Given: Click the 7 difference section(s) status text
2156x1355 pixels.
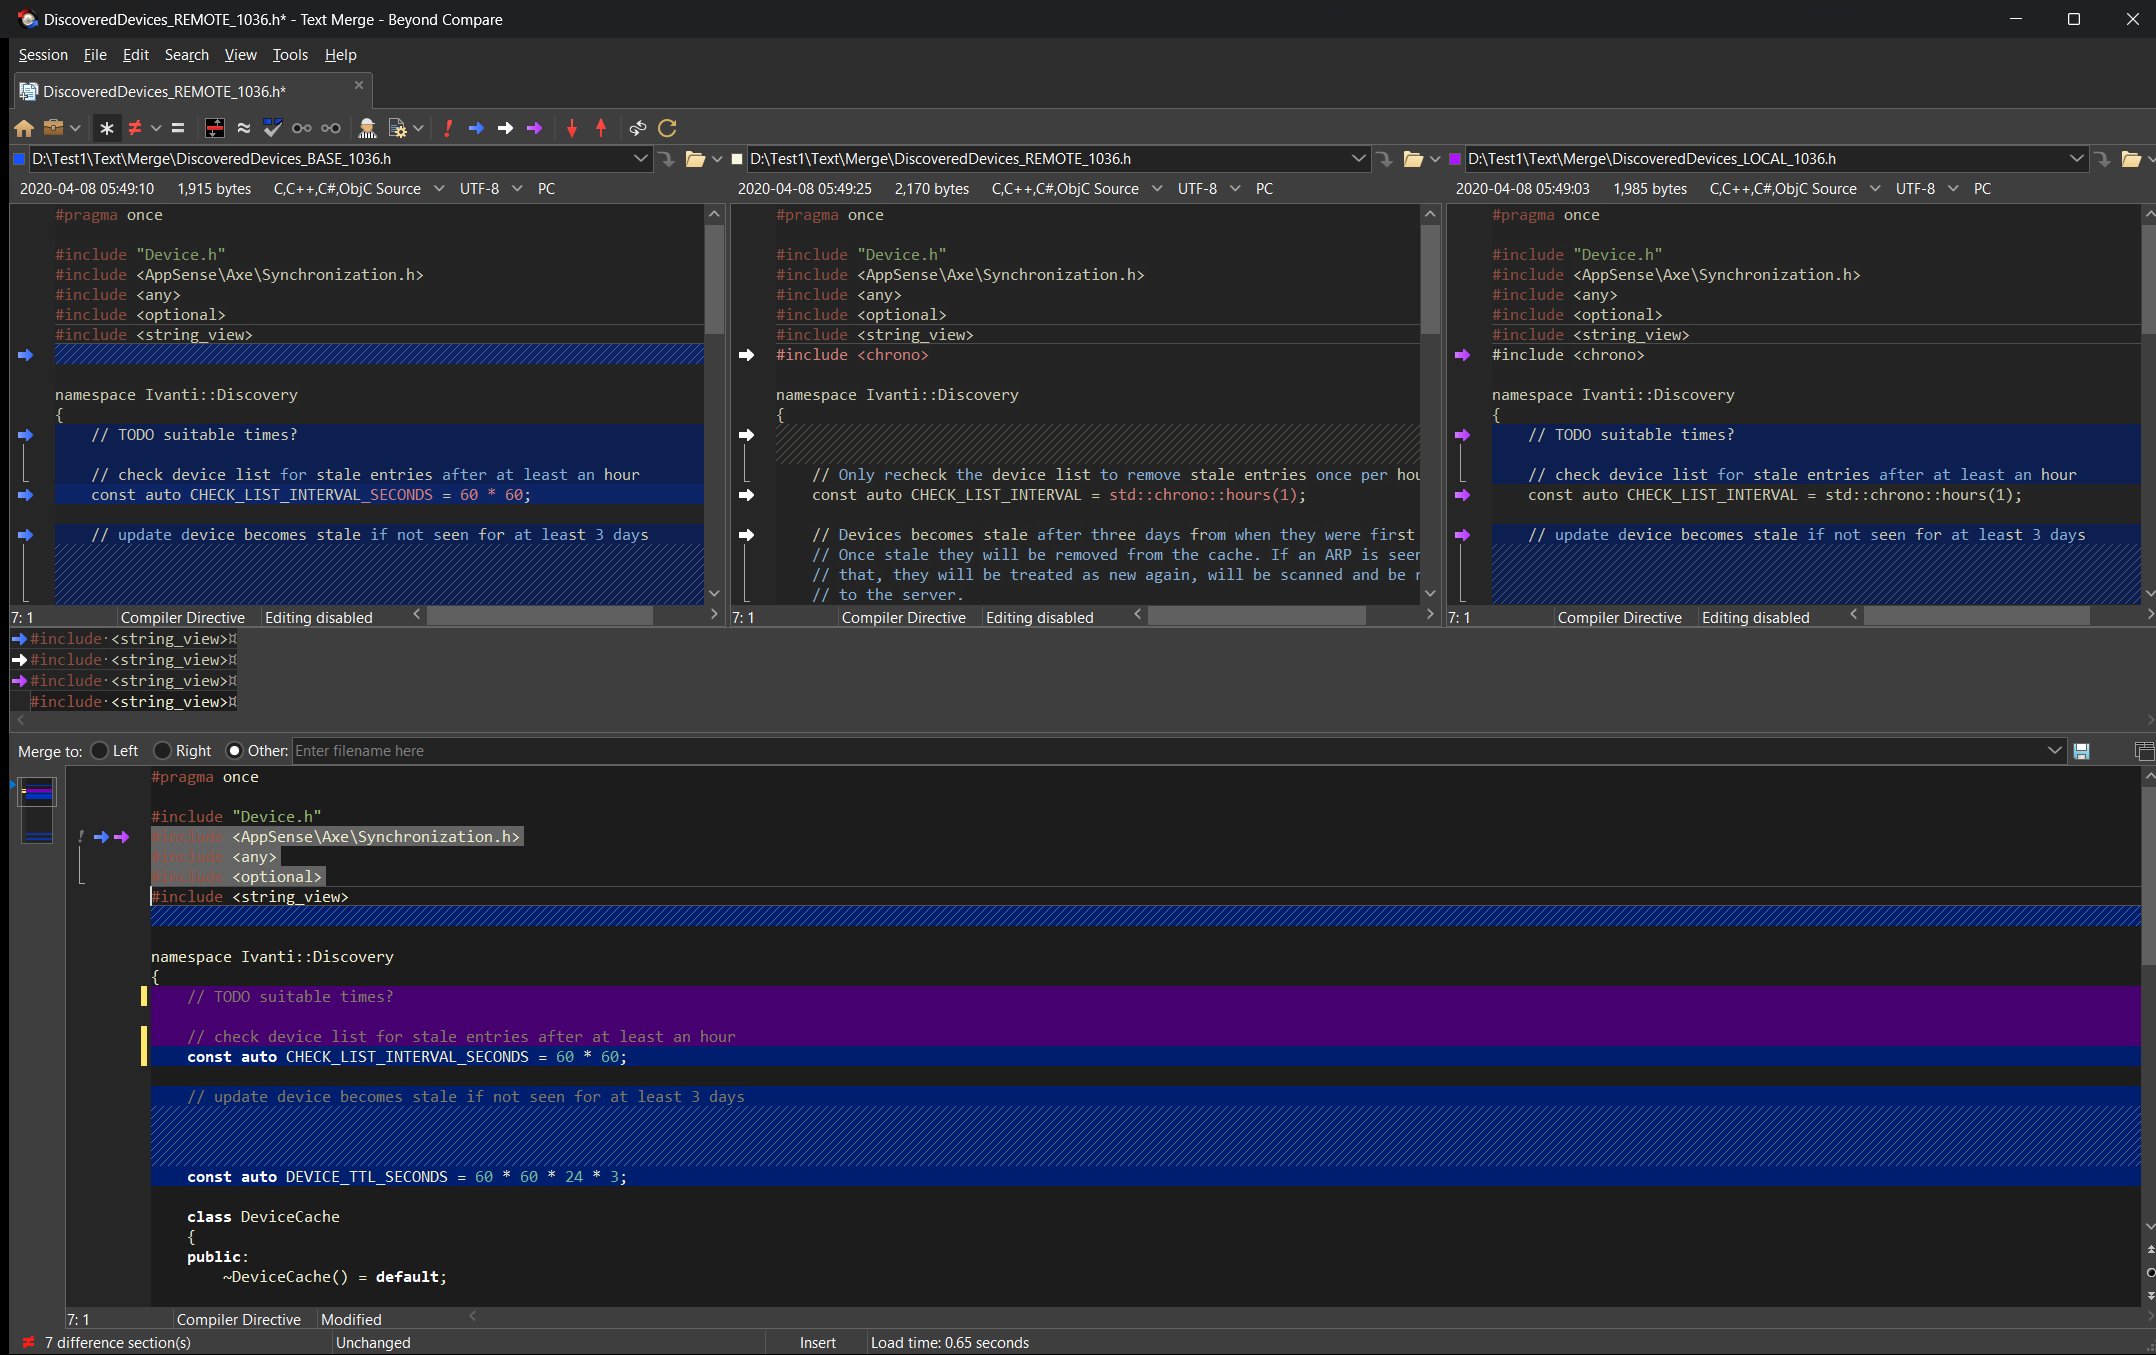Looking at the screenshot, I should [x=118, y=1343].
